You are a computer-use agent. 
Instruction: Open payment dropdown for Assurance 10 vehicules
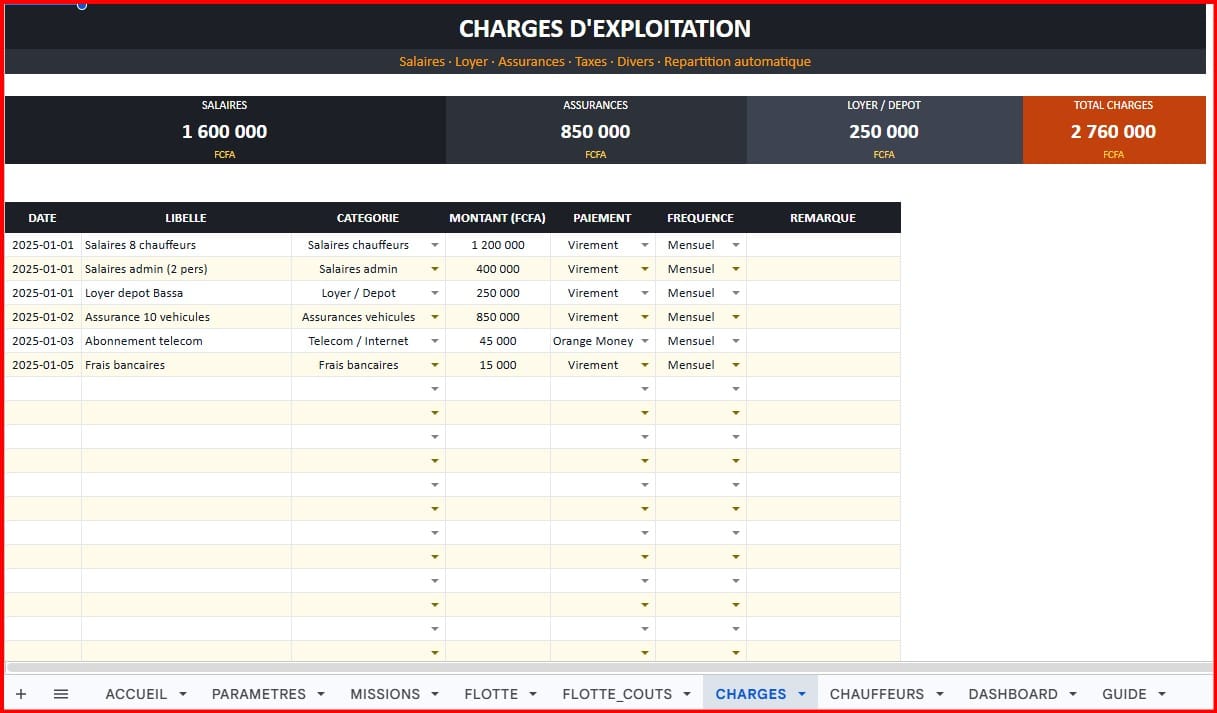pos(645,317)
